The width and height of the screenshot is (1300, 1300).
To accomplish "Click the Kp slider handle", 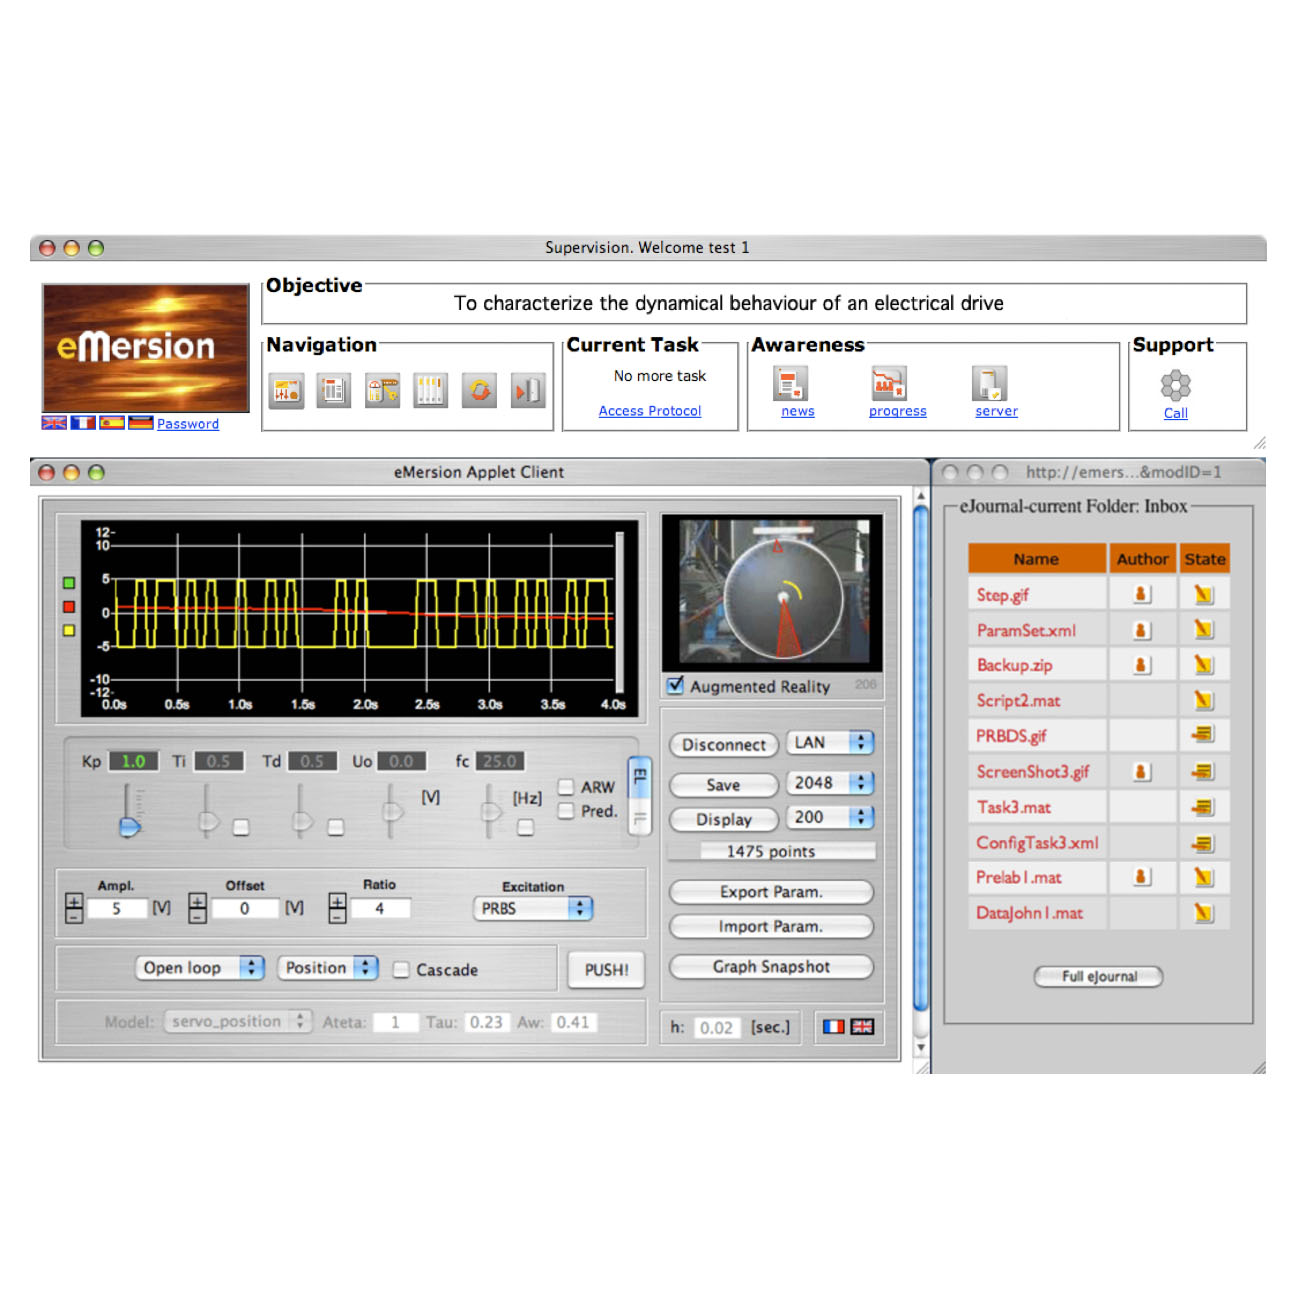I will pos(130,826).
